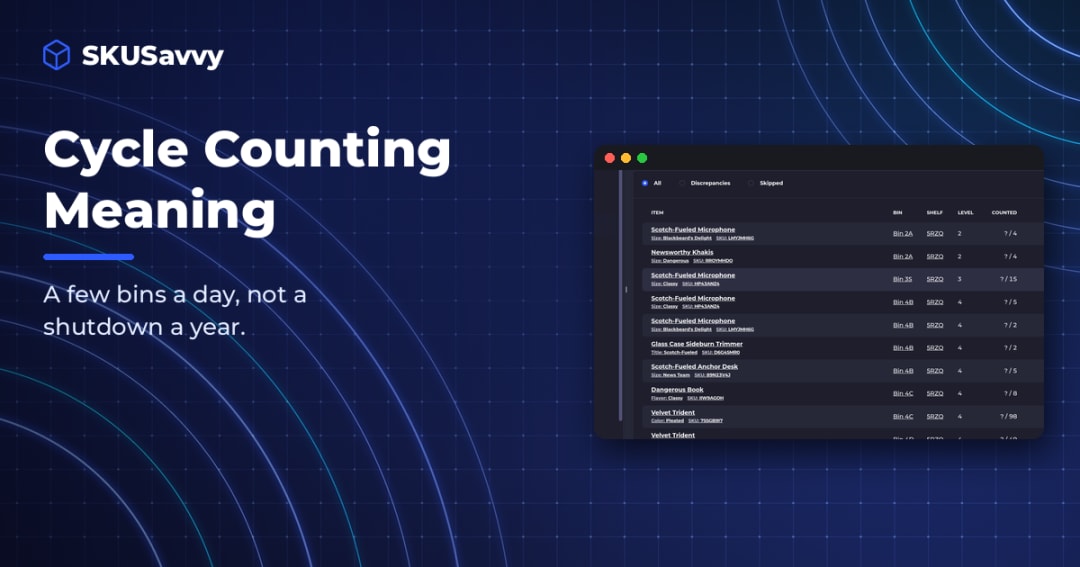Click the yellow minimize window dot

[x=625, y=158]
